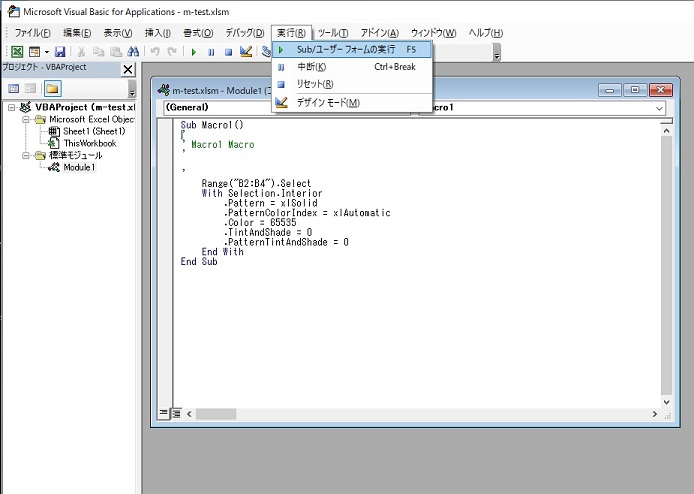
Task: Click the Project Explorer toolbar icon
Action: tap(266, 52)
